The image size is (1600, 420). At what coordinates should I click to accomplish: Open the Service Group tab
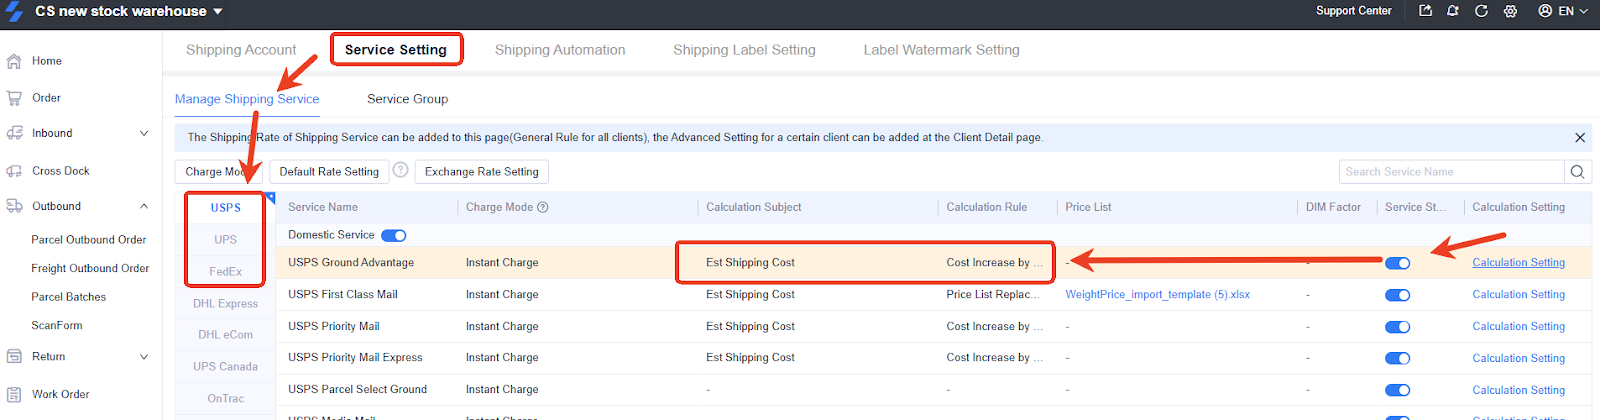click(407, 99)
